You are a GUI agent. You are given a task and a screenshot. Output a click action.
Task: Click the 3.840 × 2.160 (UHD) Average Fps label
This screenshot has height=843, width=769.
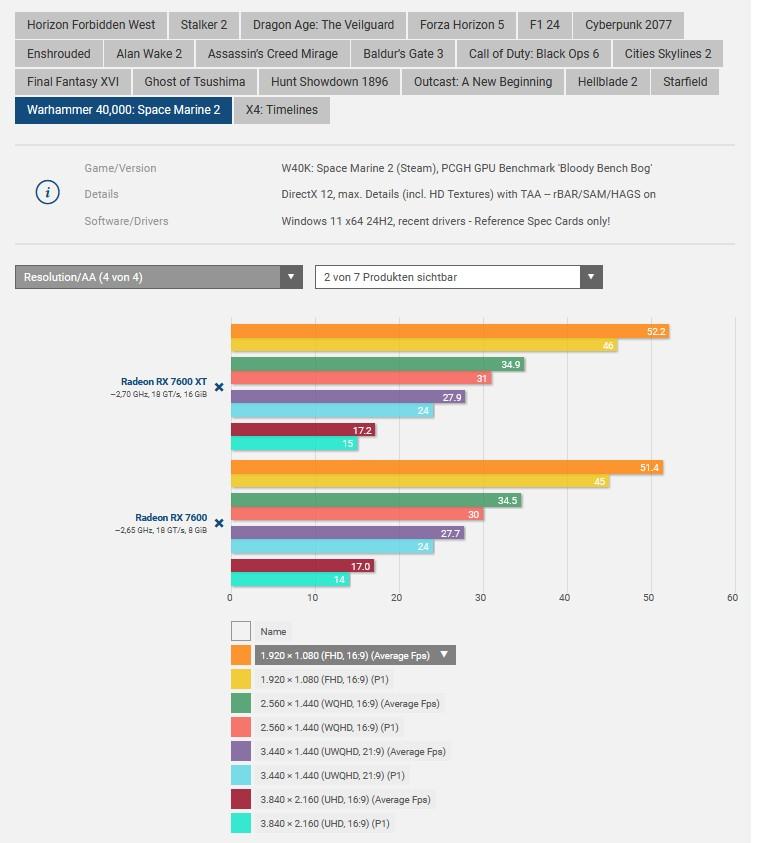(x=344, y=799)
